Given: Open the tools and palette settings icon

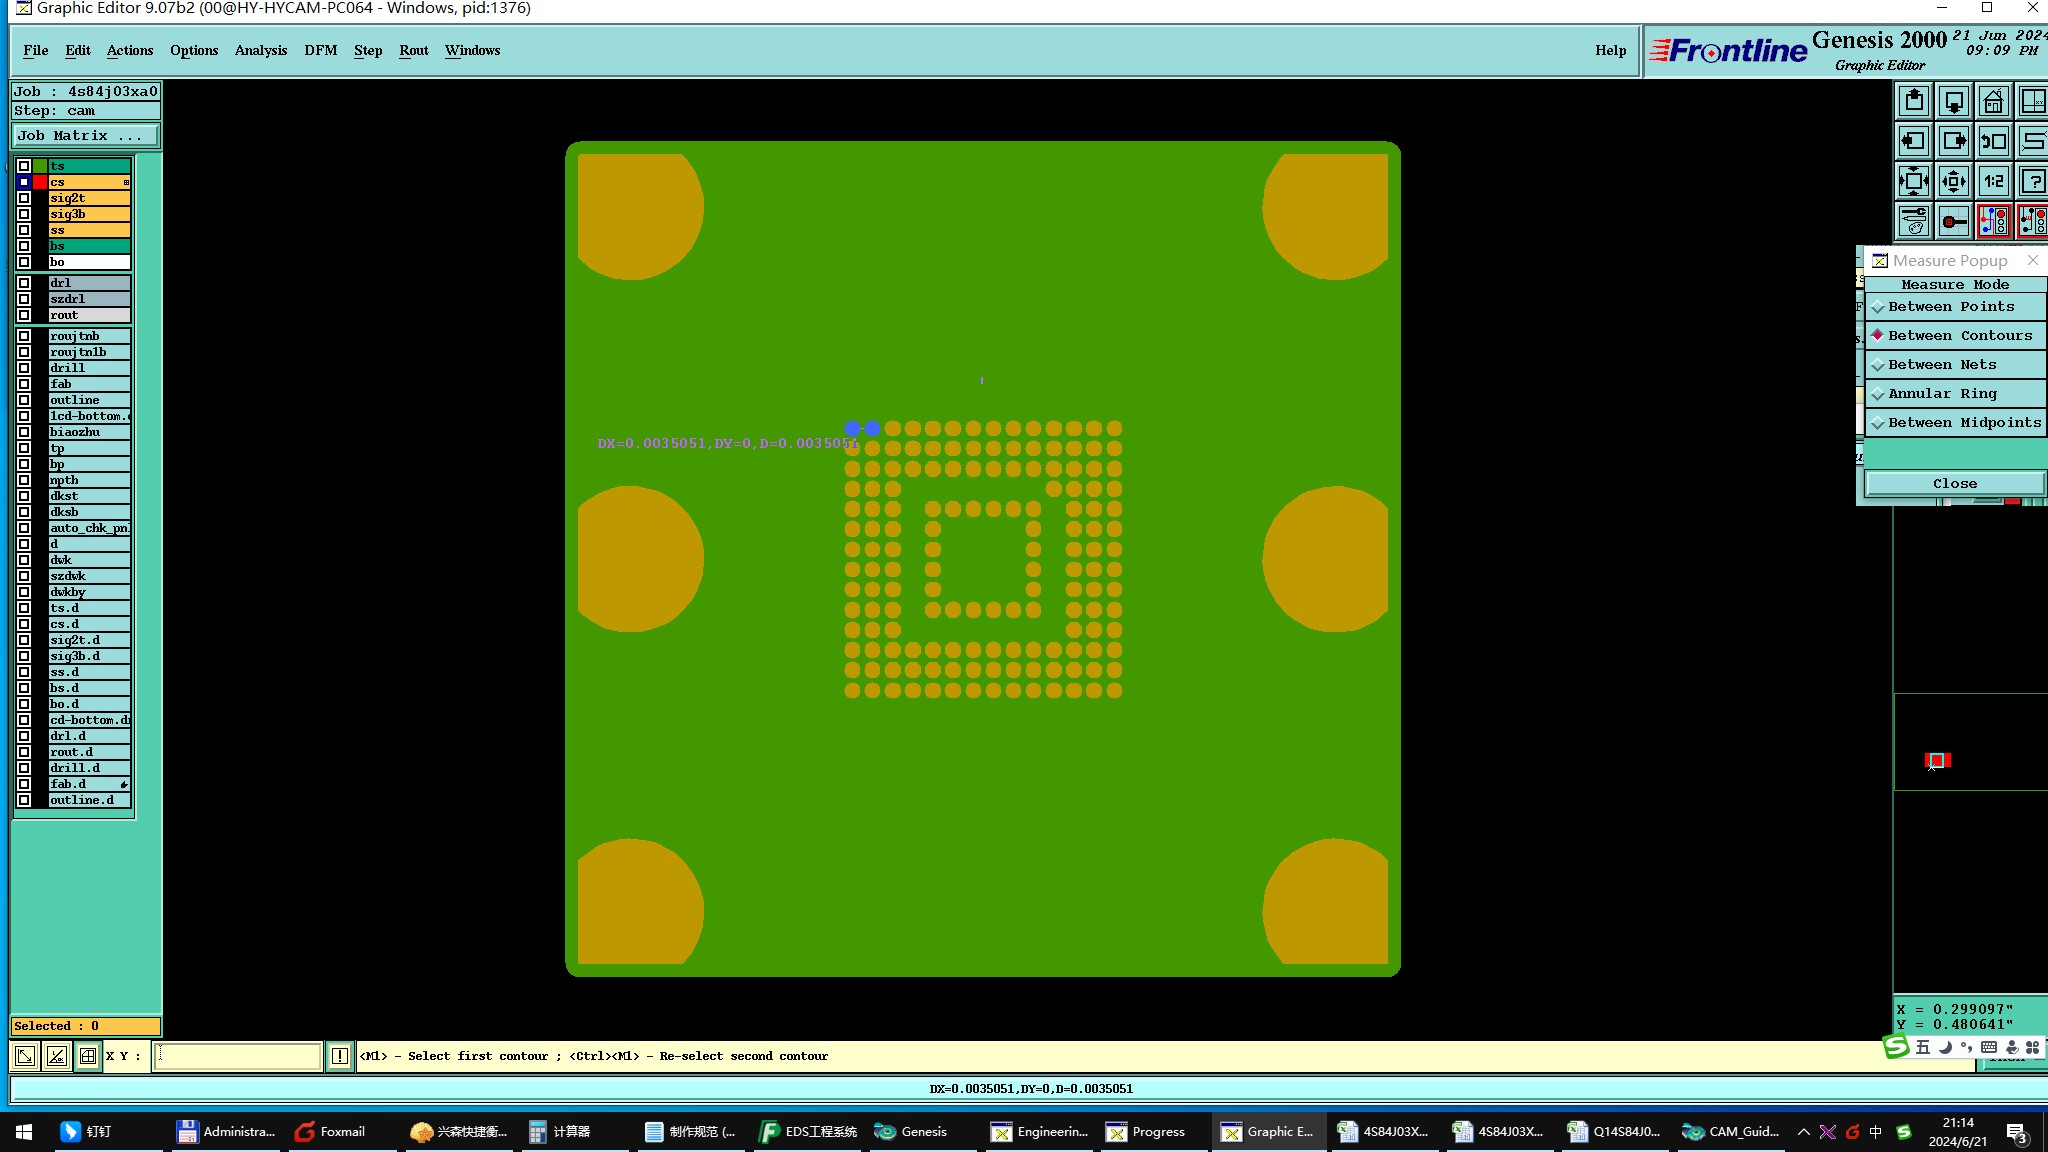Looking at the screenshot, I should (1913, 221).
